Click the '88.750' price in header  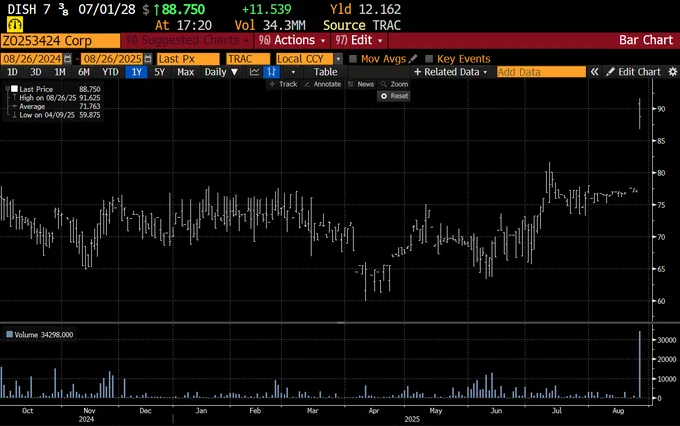tap(183, 9)
